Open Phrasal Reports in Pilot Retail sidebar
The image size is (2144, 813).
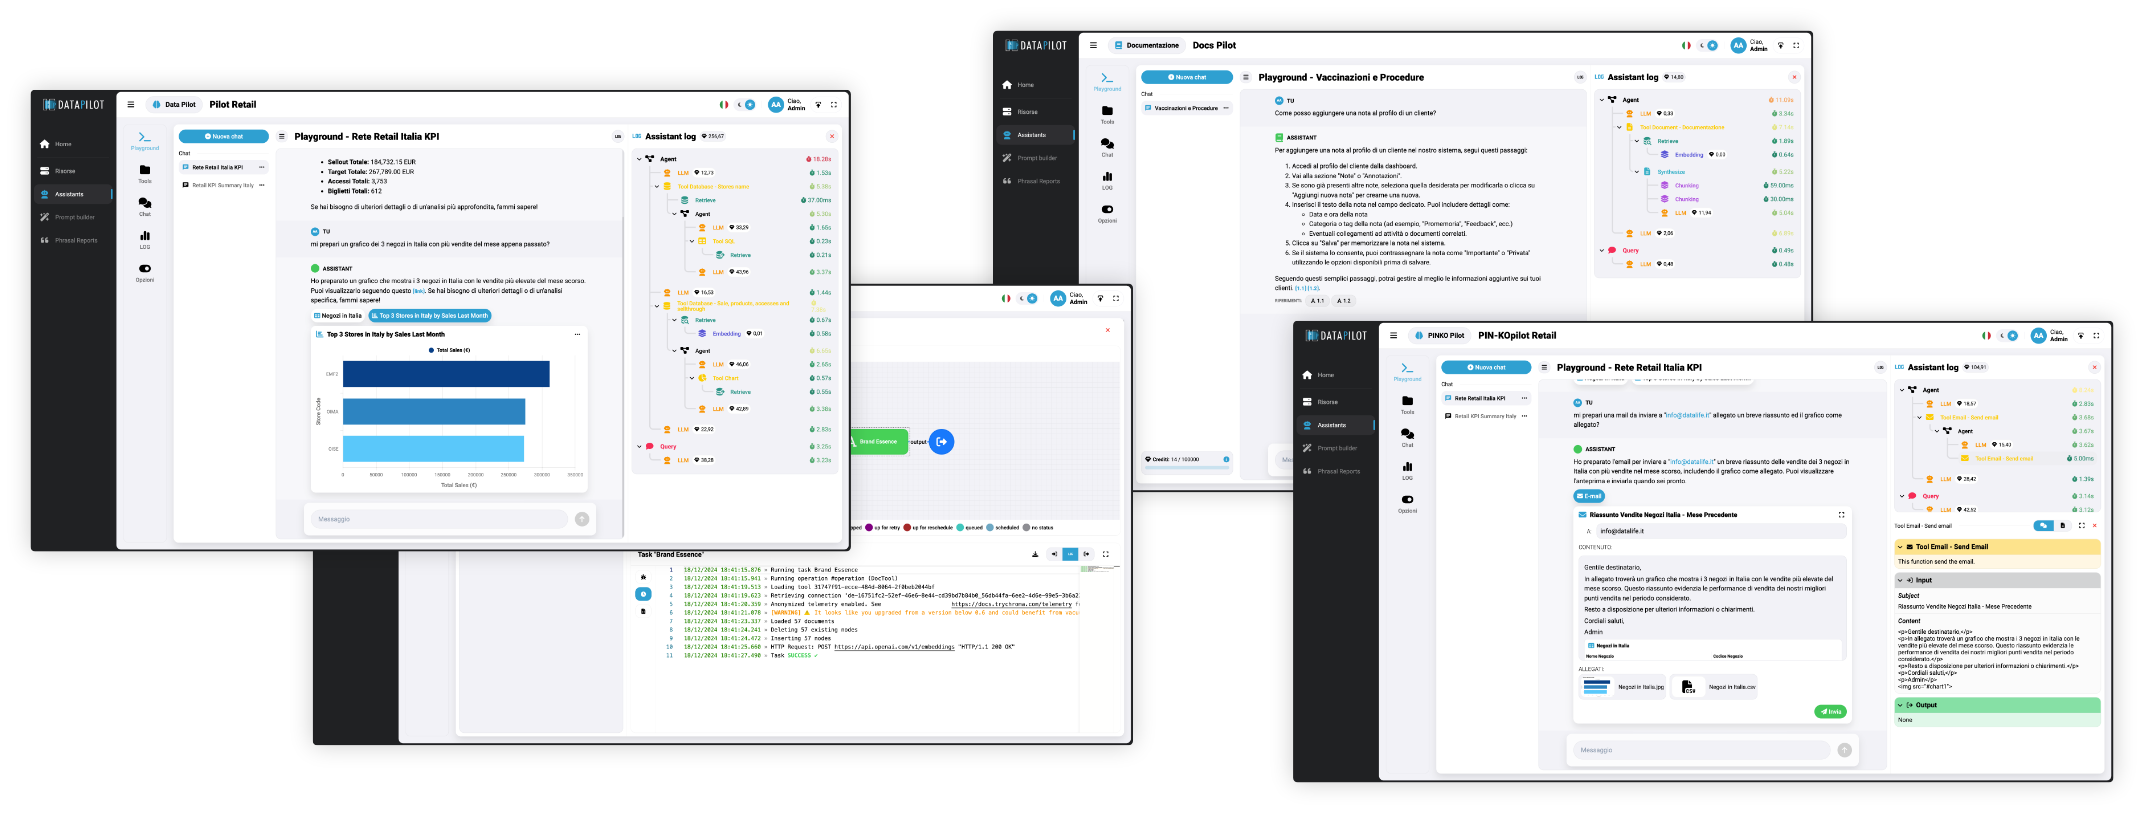(x=69, y=240)
